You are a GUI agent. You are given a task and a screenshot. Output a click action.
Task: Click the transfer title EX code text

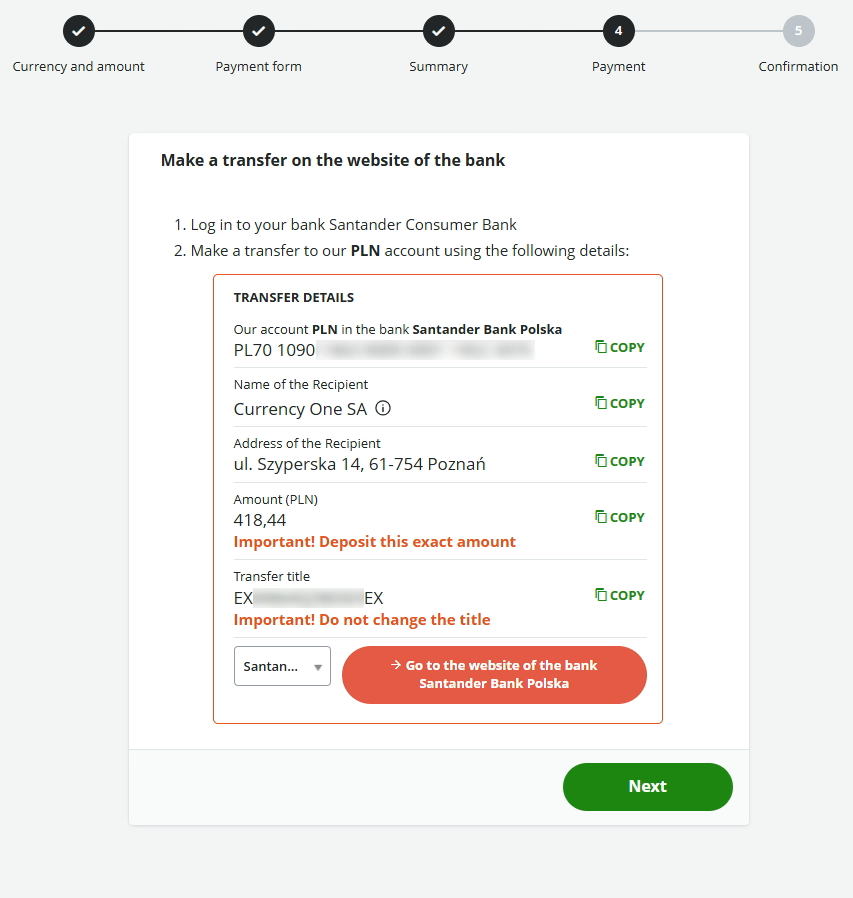[308, 598]
